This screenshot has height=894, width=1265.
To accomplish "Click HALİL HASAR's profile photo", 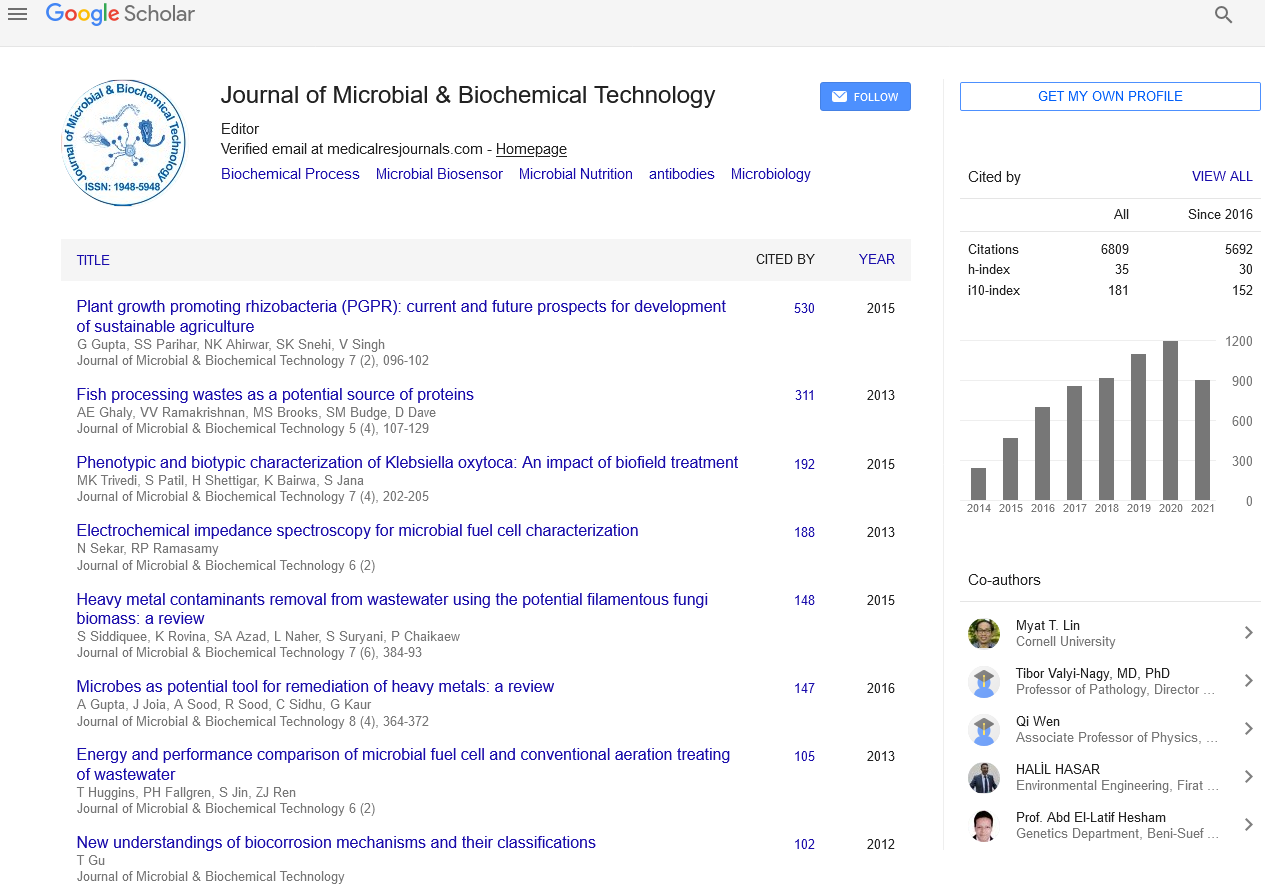I will point(984,777).
